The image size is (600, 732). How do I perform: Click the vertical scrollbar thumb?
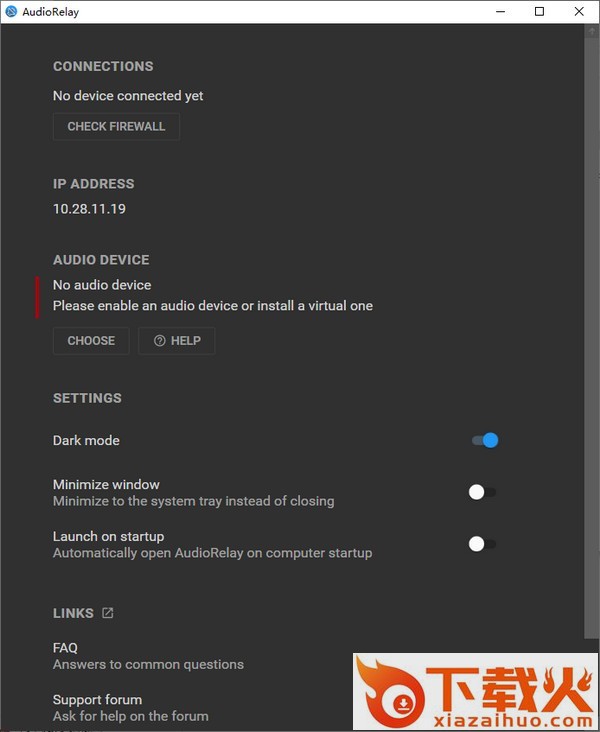tap(591, 337)
